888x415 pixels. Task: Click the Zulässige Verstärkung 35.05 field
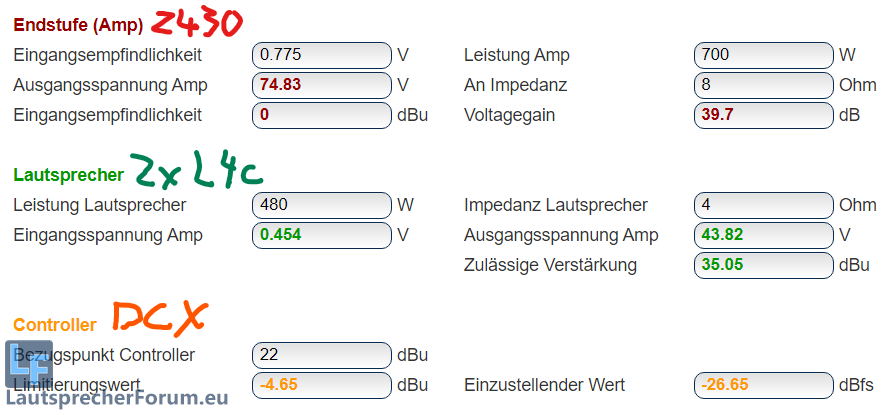click(763, 265)
